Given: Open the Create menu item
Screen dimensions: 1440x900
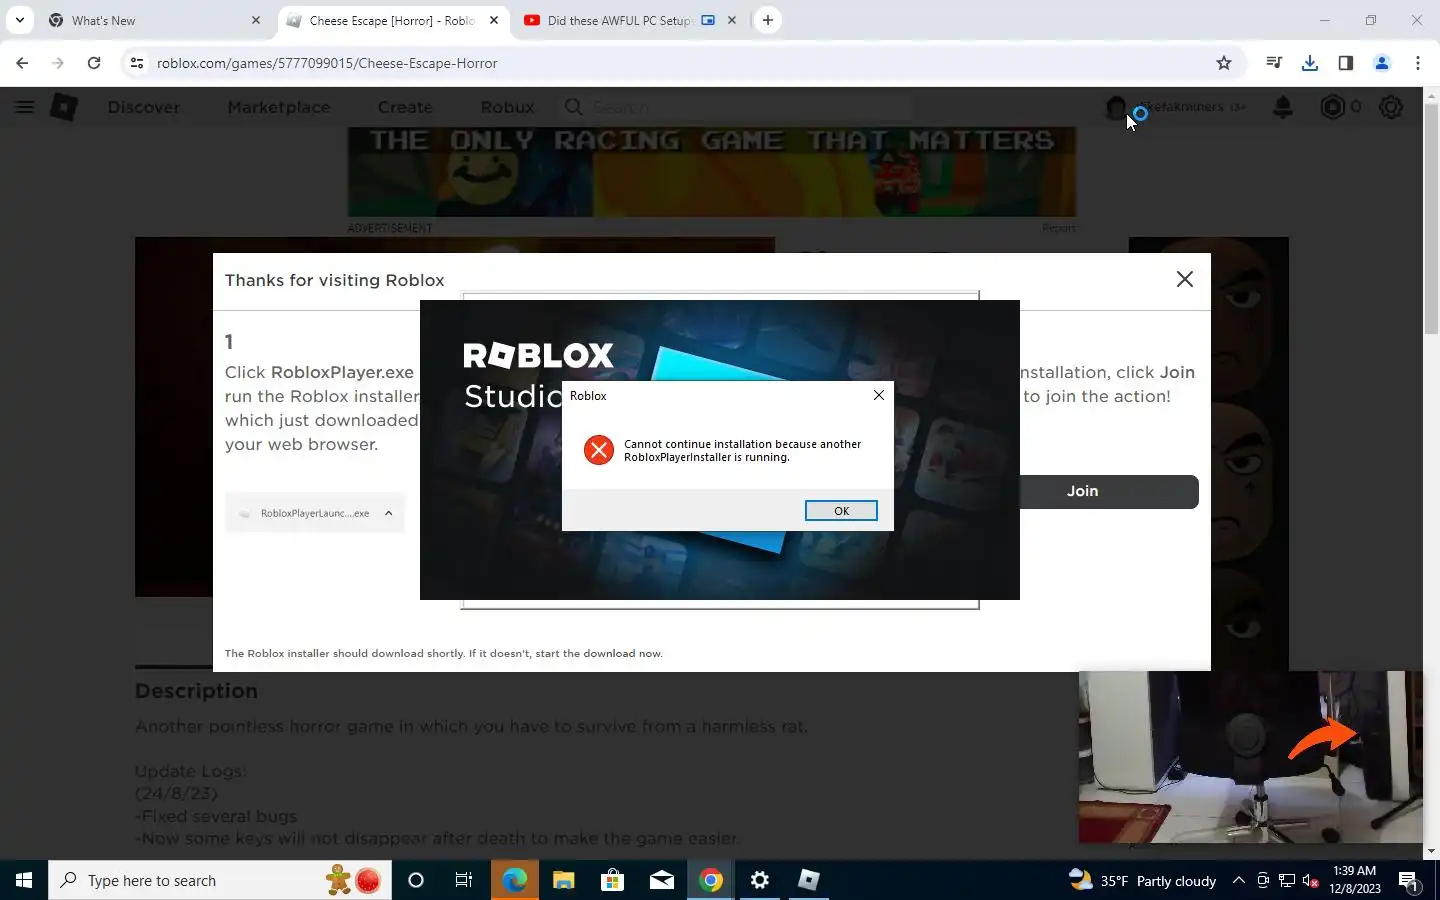Looking at the screenshot, I should [405, 107].
